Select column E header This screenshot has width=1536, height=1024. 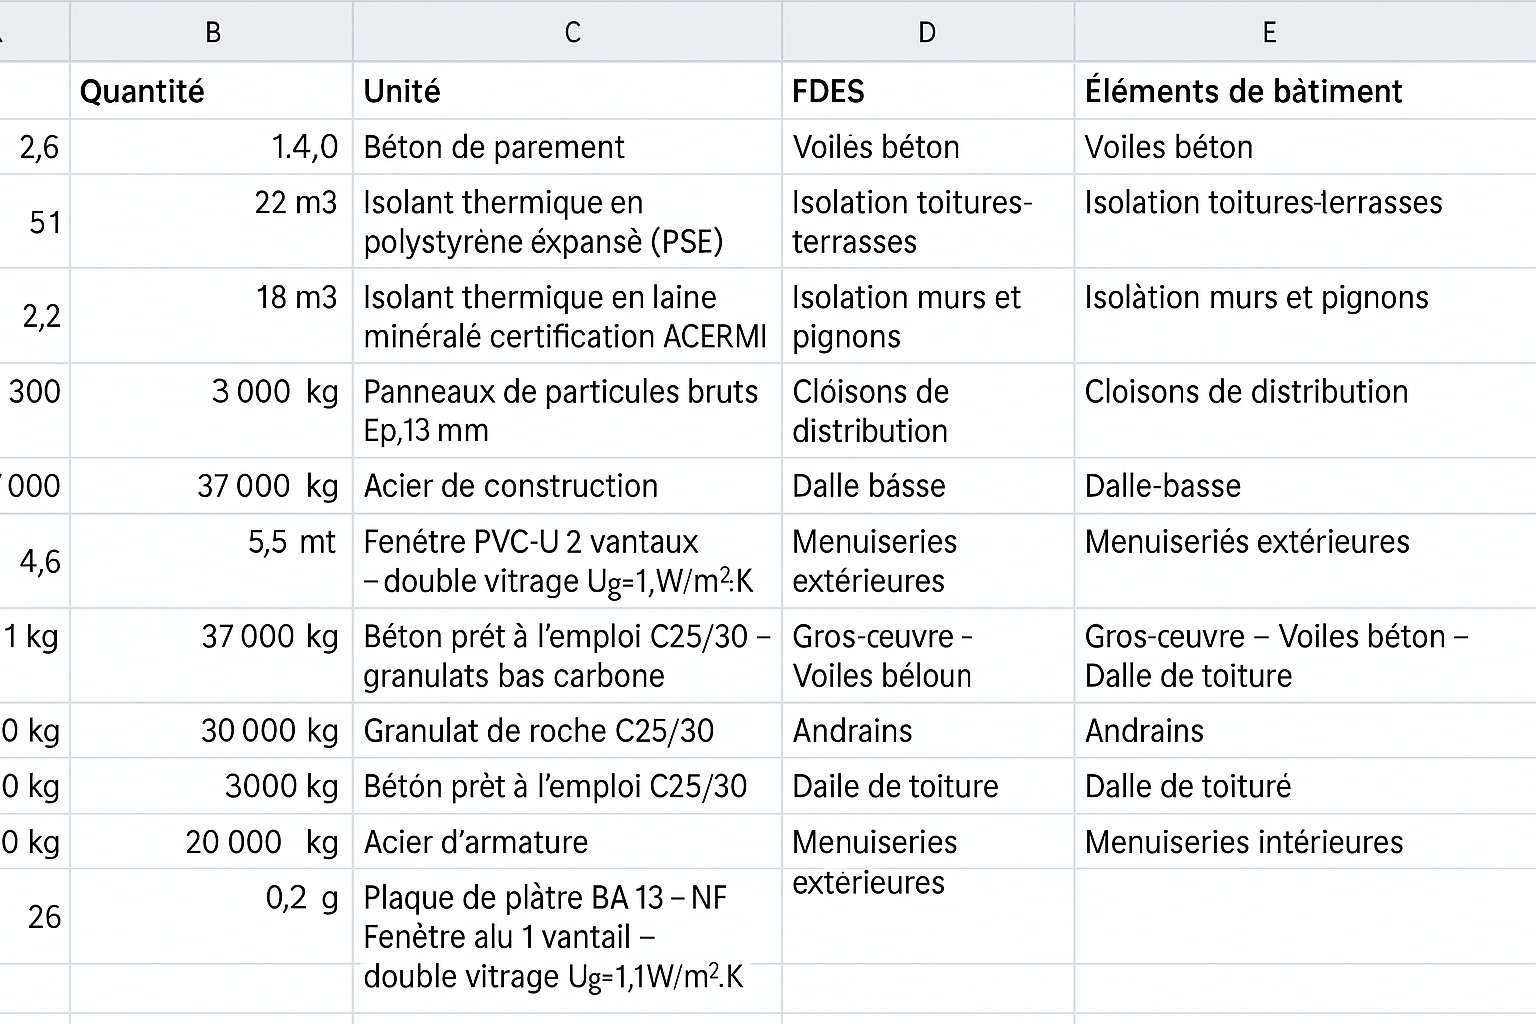[1269, 31]
